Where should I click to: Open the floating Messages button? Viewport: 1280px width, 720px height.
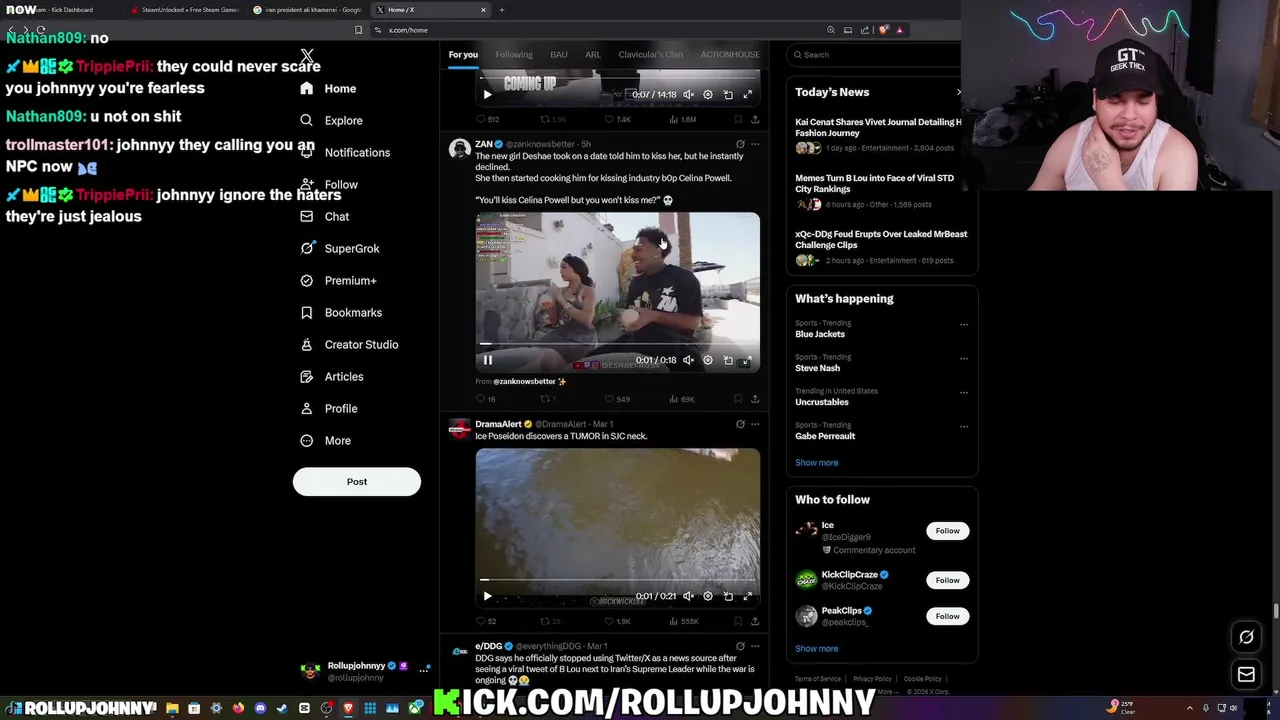point(1246,675)
